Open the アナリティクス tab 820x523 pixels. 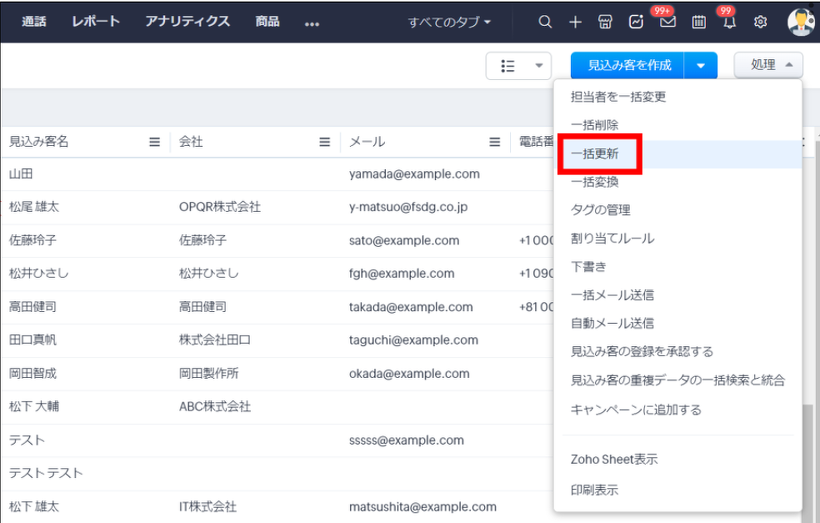point(187,22)
